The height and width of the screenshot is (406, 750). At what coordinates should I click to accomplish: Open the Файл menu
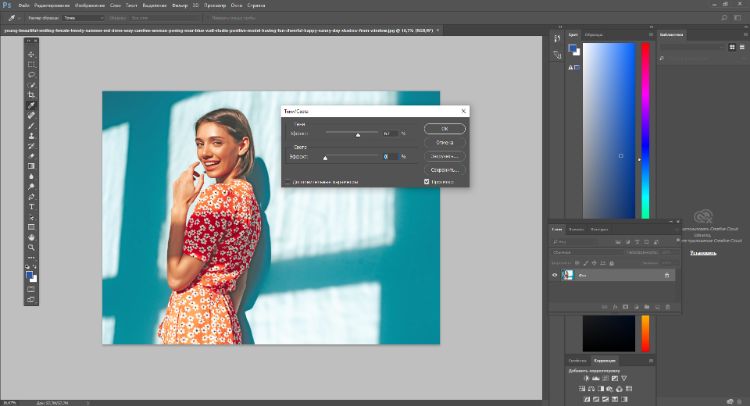coord(23,5)
